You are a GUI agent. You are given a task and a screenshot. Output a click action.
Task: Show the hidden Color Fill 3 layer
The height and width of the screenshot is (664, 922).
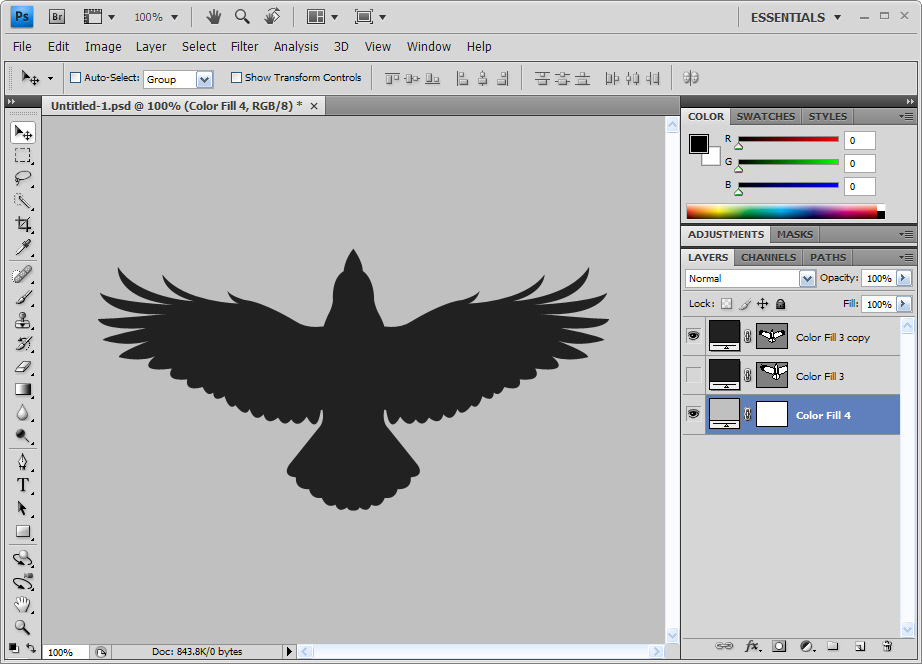point(693,376)
